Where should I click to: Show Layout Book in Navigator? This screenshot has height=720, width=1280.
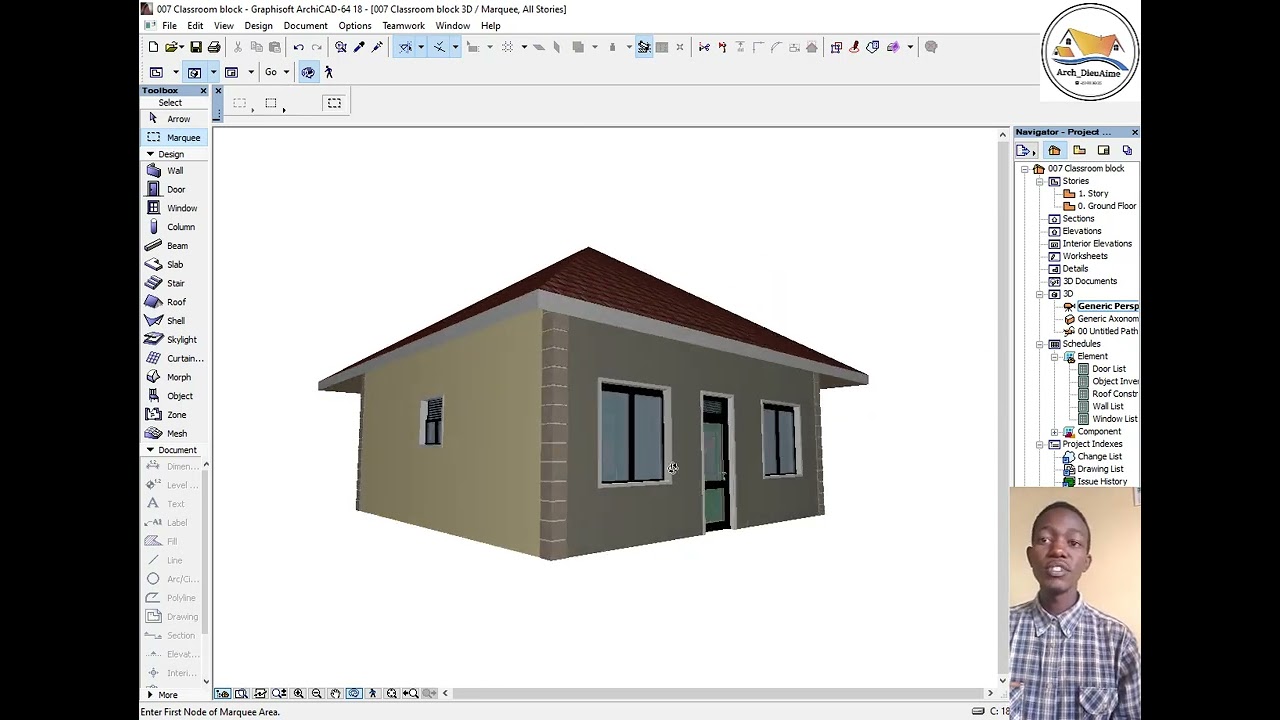[1104, 150]
